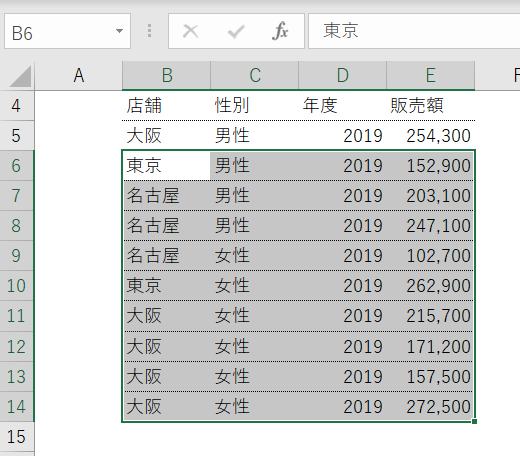Click the 157,500 sales cell
The image size is (520, 456).
point(431,377)
